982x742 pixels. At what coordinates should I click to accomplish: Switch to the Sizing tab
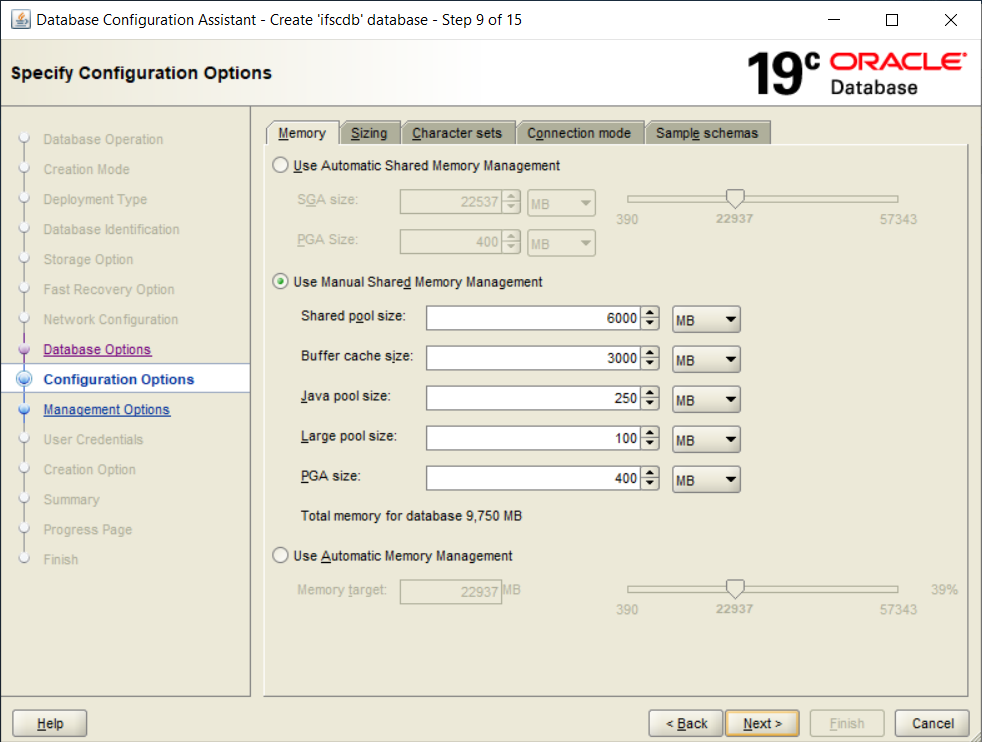[x=369, y=133]
